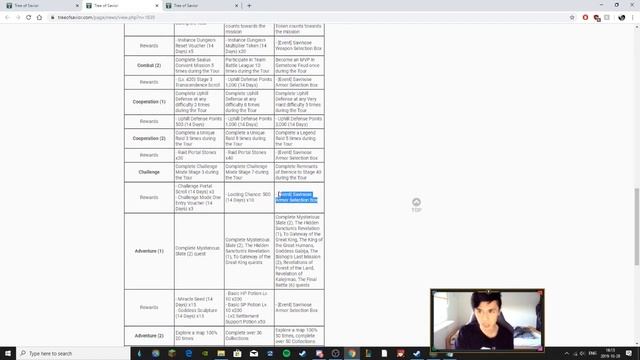Jump to page top with TOP button
640x360 pixels.
click(x=416, y=205)
